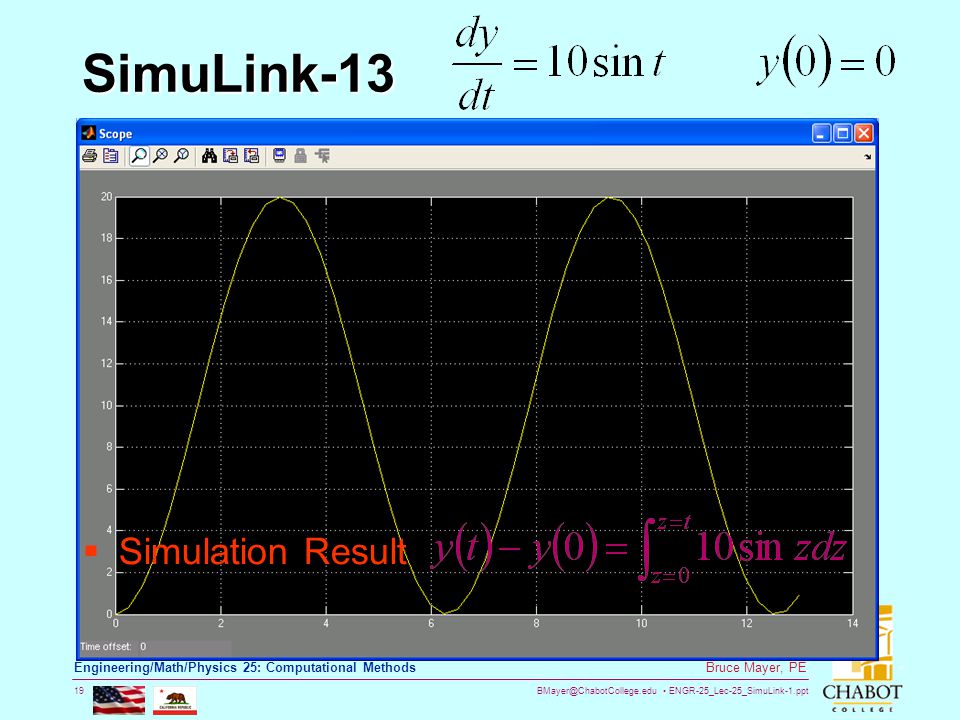Click the MATLAB logo in Scope title bar
This screenshot has width=960, height=720.
point(89,133)
